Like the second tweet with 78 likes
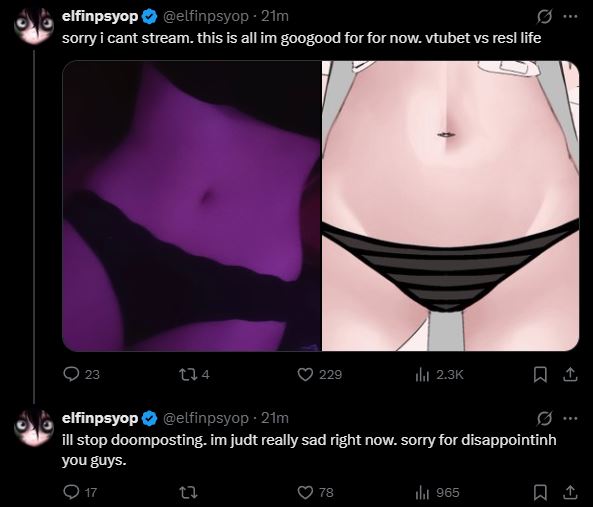Viewport: 593px width, 507px height. [x=315, y=492]
